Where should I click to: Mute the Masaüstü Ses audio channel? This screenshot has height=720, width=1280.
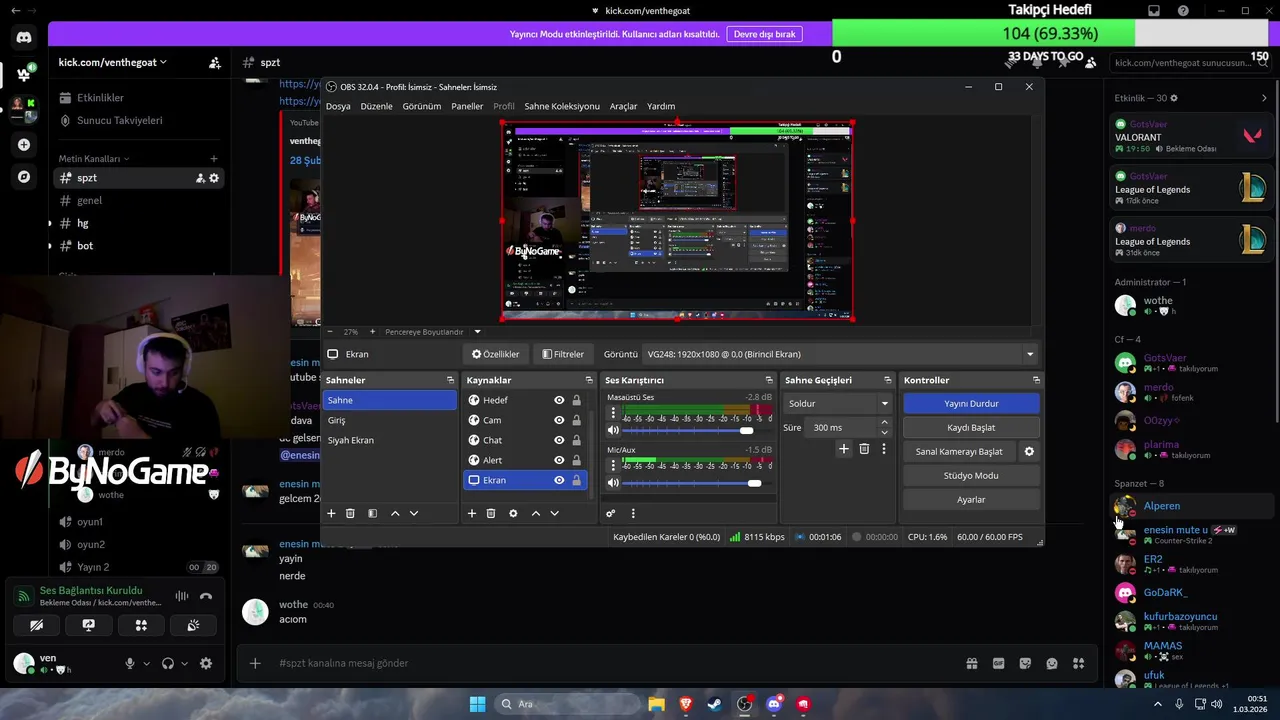point(613,430)
